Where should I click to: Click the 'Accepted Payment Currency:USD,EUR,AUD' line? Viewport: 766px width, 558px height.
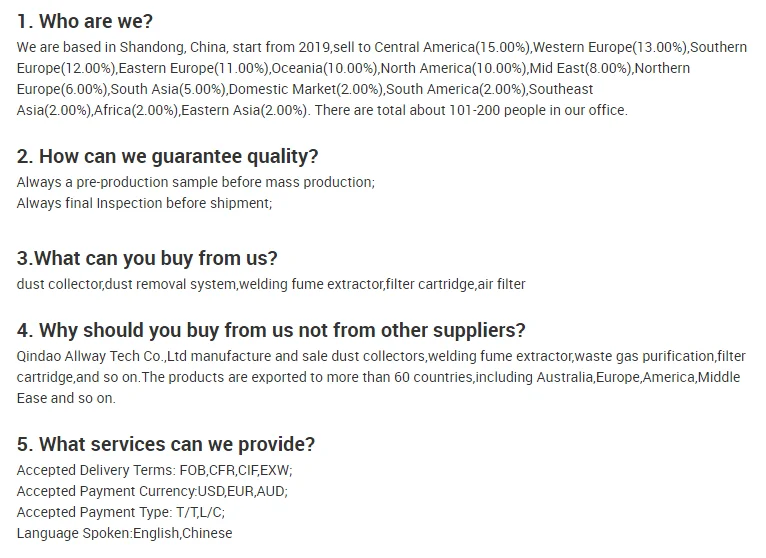(x=152, y=491)
